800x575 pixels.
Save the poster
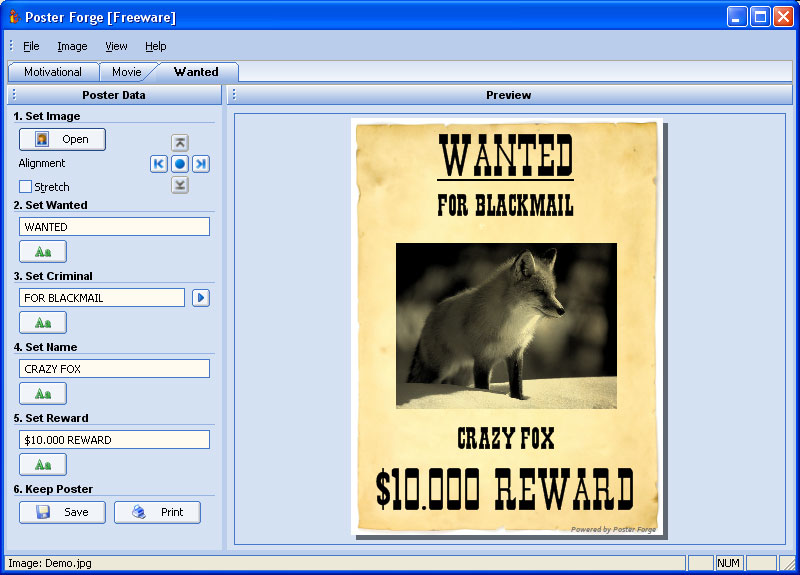(62, 512)
